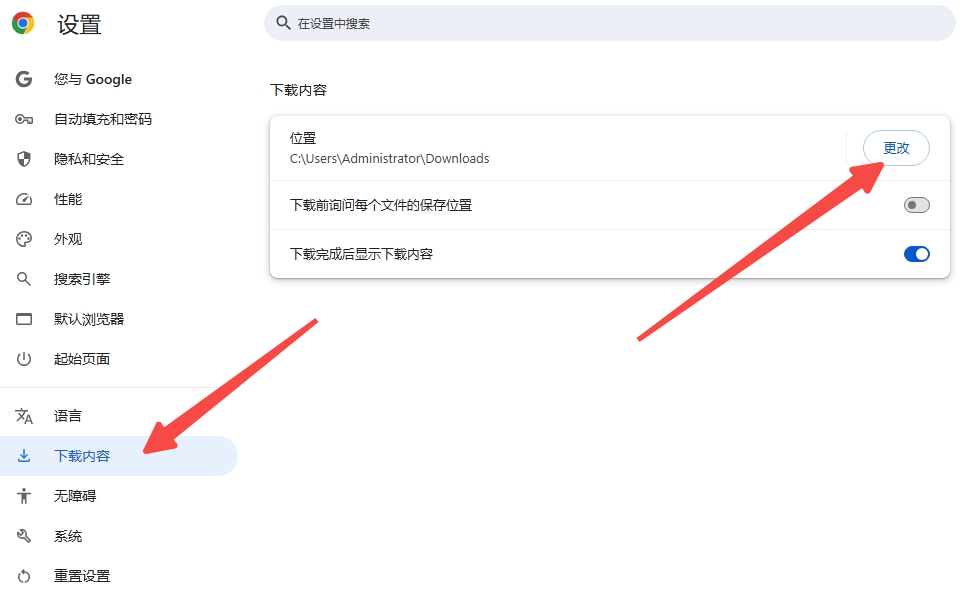Click the magnifier icon in the search box
This screenshot has width=961, height=596.
[283, 23]
